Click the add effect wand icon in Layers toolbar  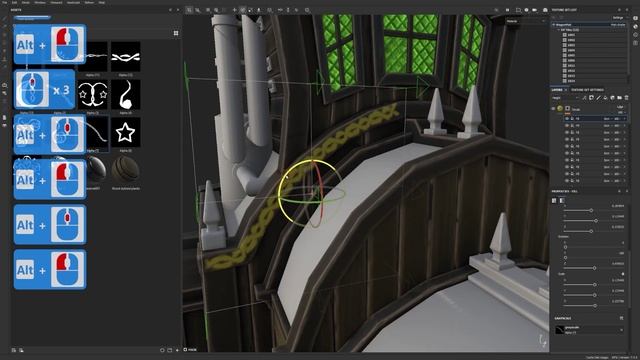[x=584, y=98]
